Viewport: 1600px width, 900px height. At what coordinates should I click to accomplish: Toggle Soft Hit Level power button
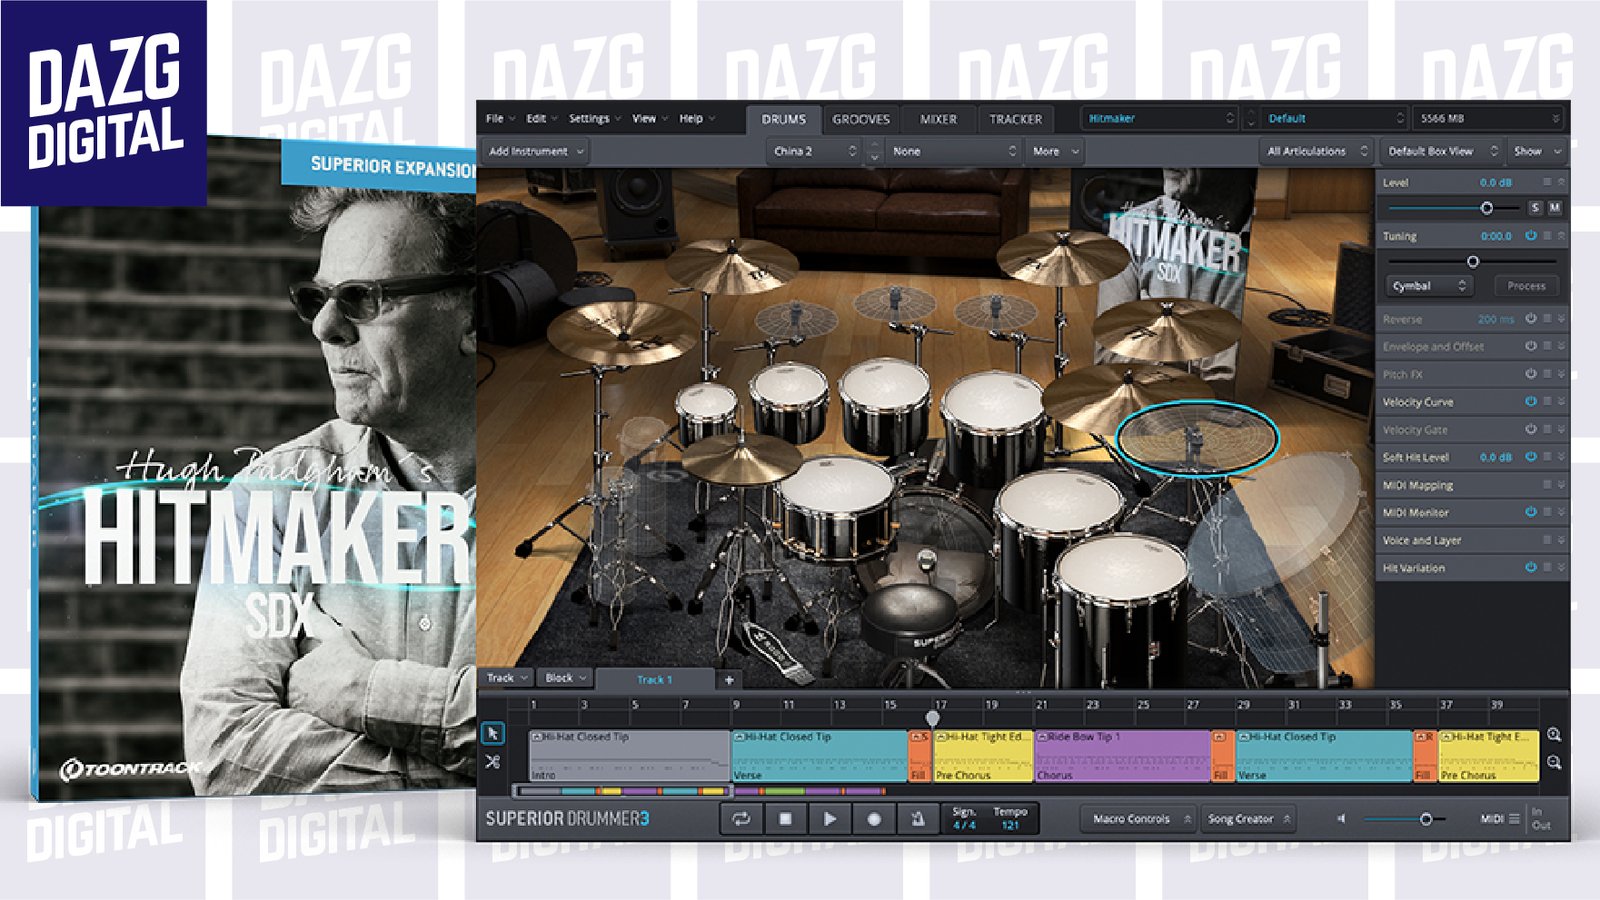pos(1530,457)
